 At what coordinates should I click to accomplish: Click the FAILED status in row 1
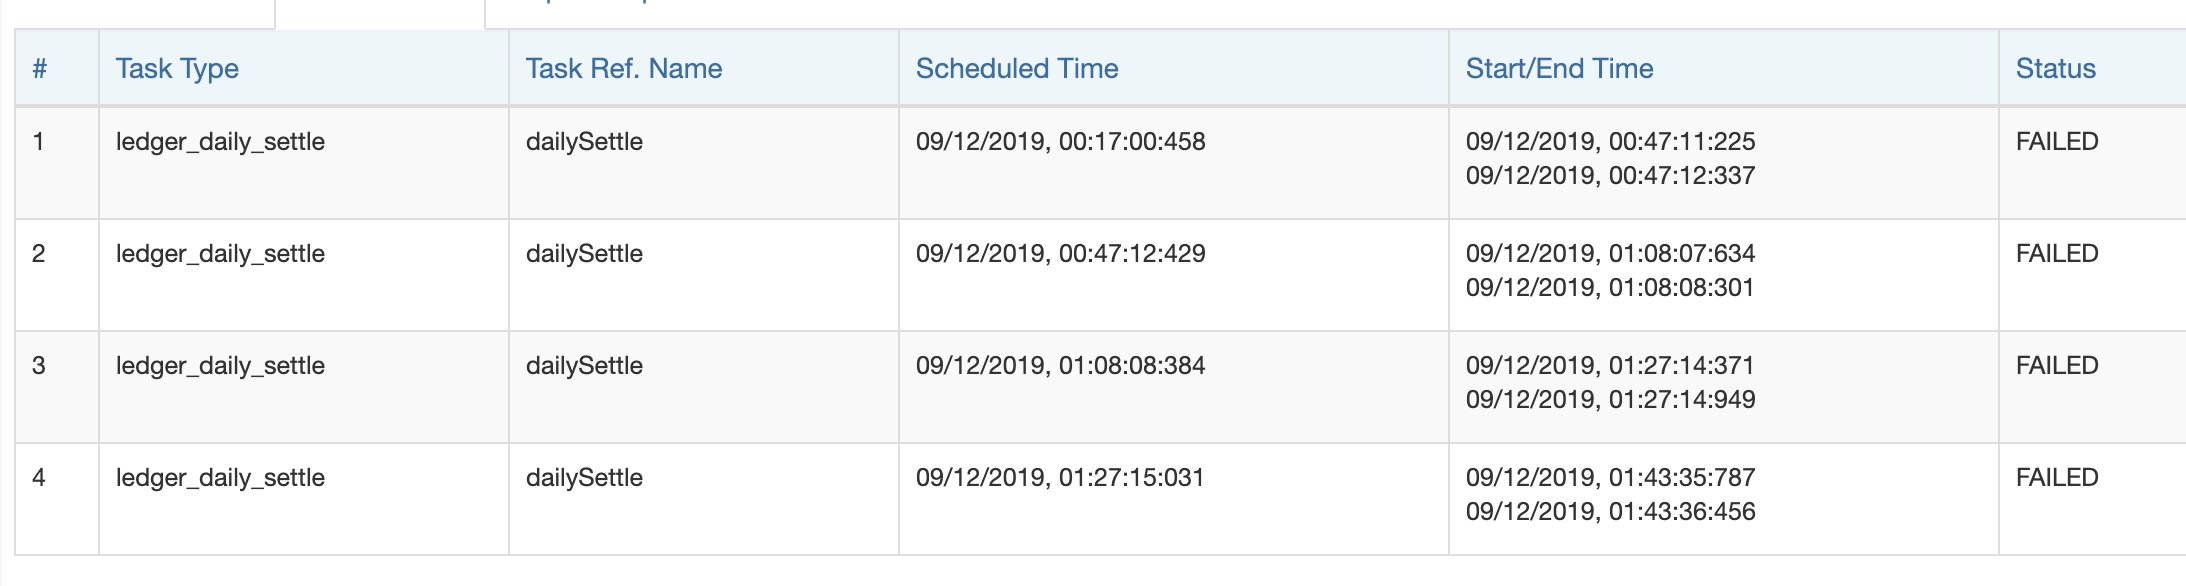(x=2057, y=141)
